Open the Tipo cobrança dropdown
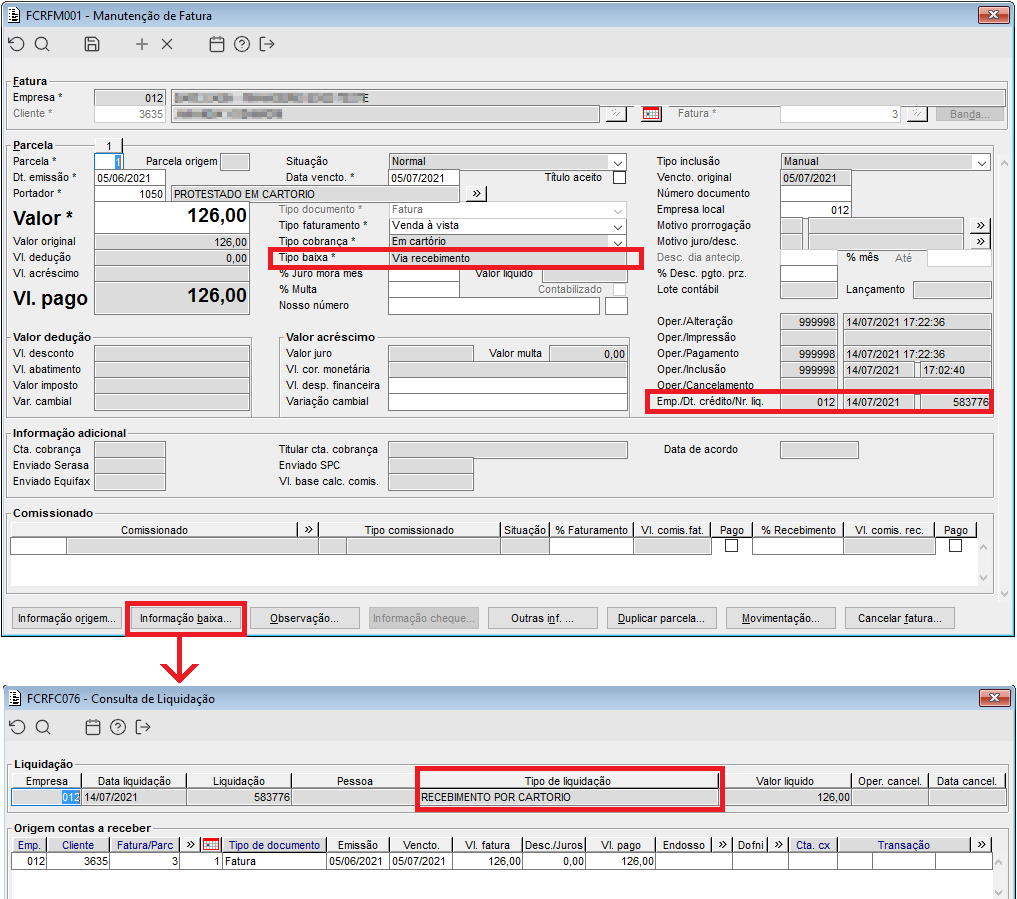1017x899 pixels. (x=618, y=242)
